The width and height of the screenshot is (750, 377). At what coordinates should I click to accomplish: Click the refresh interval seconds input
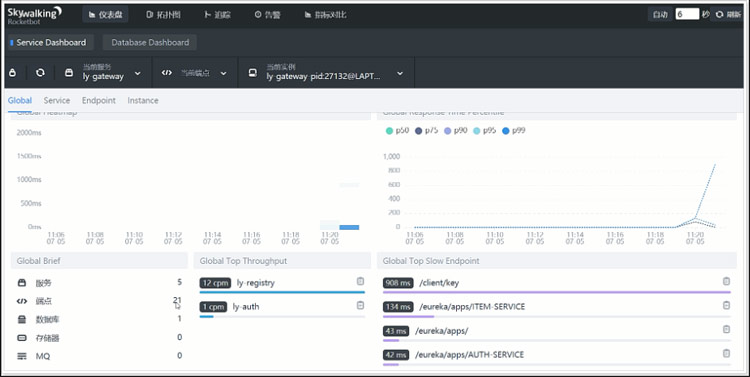tap(687, 14)
